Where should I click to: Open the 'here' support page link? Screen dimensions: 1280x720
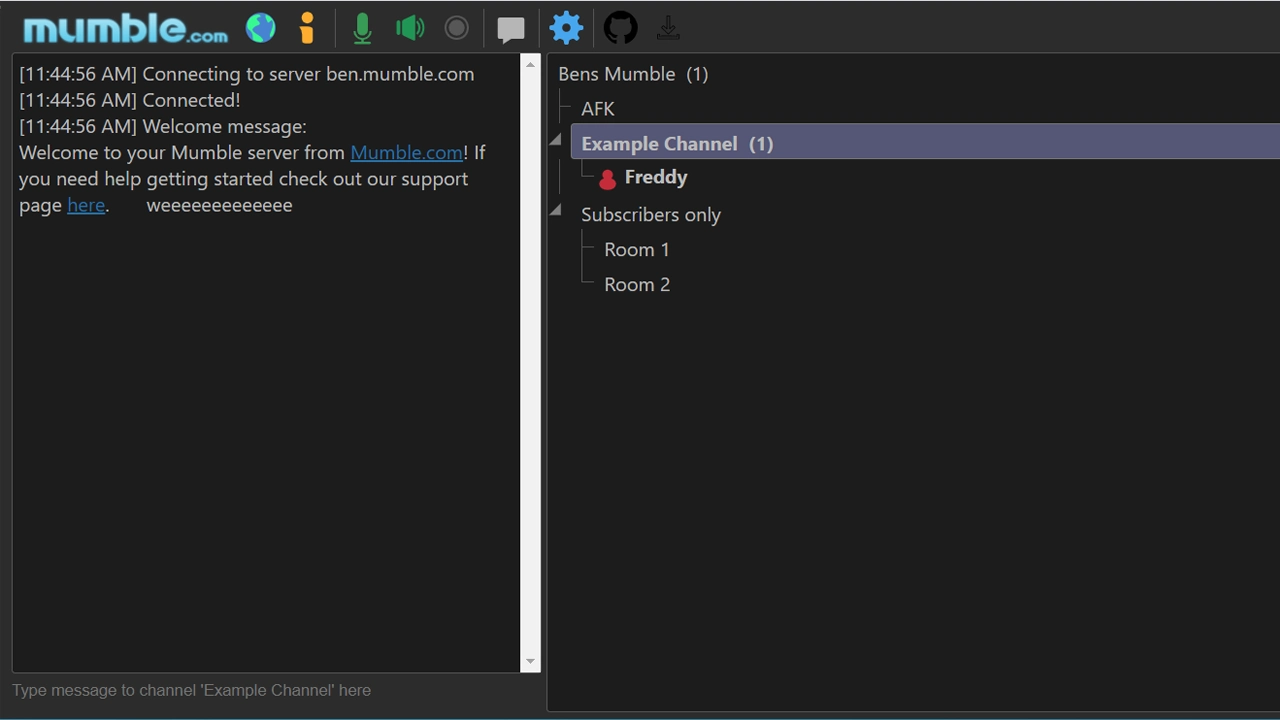click(86, 205)
